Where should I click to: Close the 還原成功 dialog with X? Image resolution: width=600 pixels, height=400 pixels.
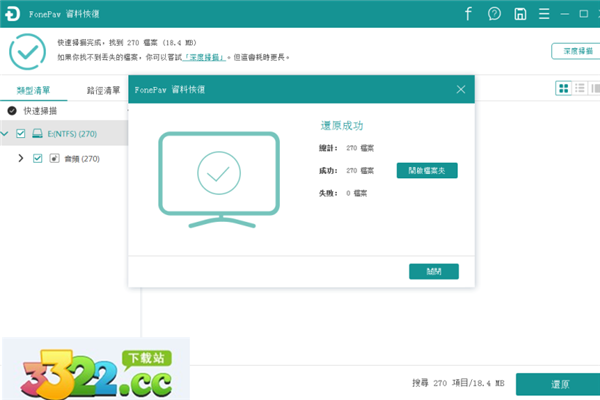pos(461,89)
